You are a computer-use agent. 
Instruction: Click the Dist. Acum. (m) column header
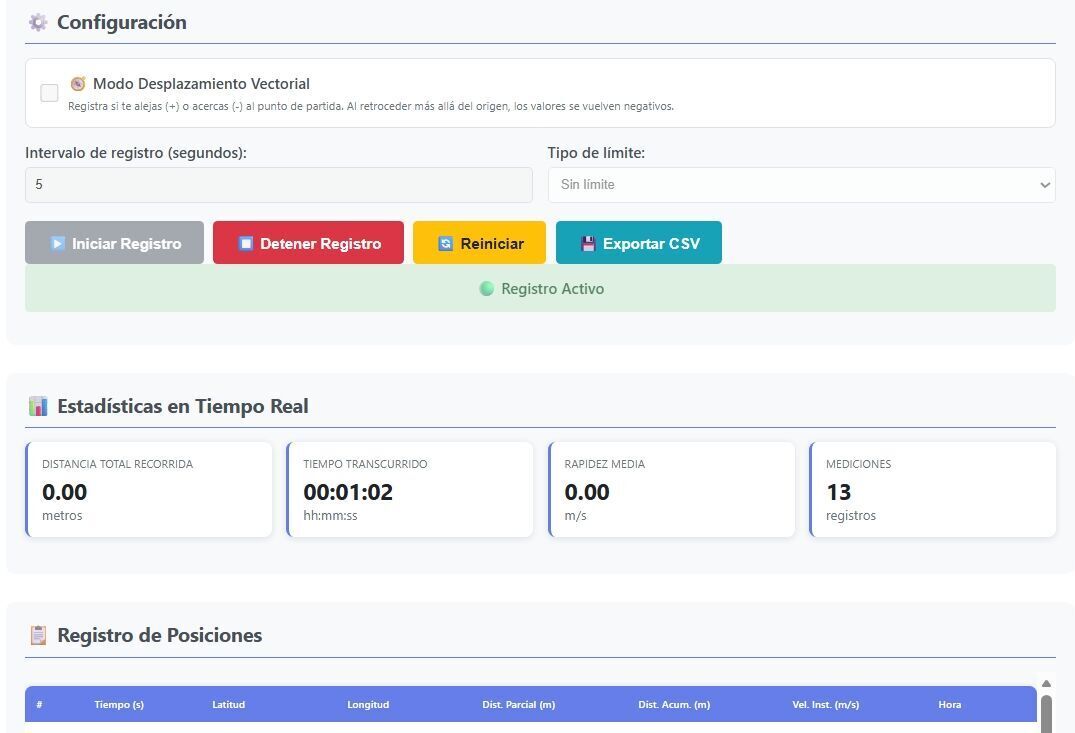tap(674, 704)
